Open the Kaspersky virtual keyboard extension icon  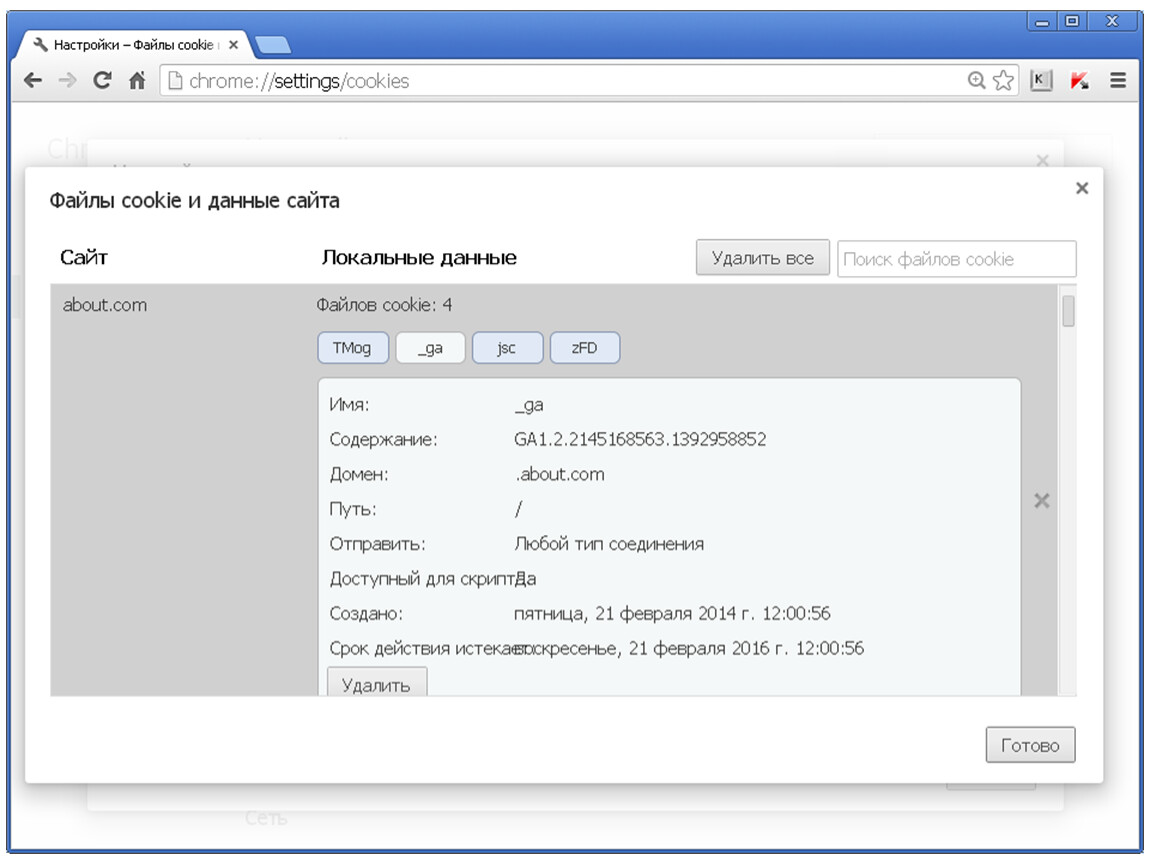[x=1041, y=81]
